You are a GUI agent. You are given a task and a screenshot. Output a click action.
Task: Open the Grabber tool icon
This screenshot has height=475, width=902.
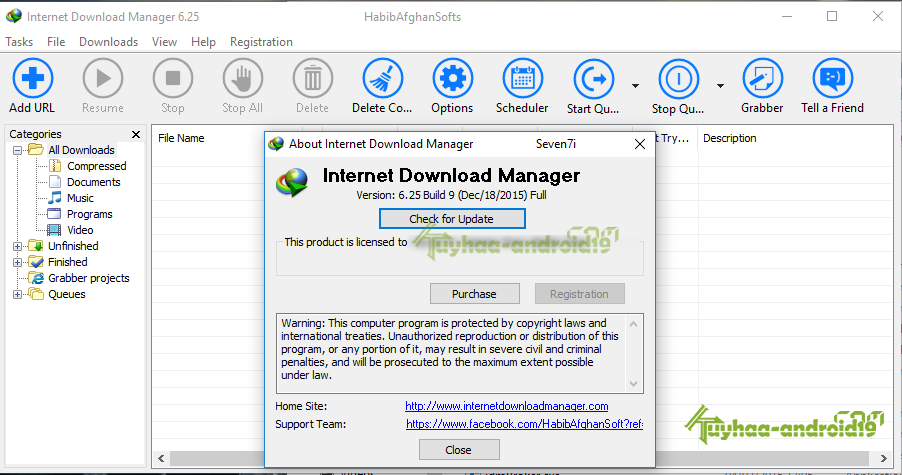(x=762, y=78)
